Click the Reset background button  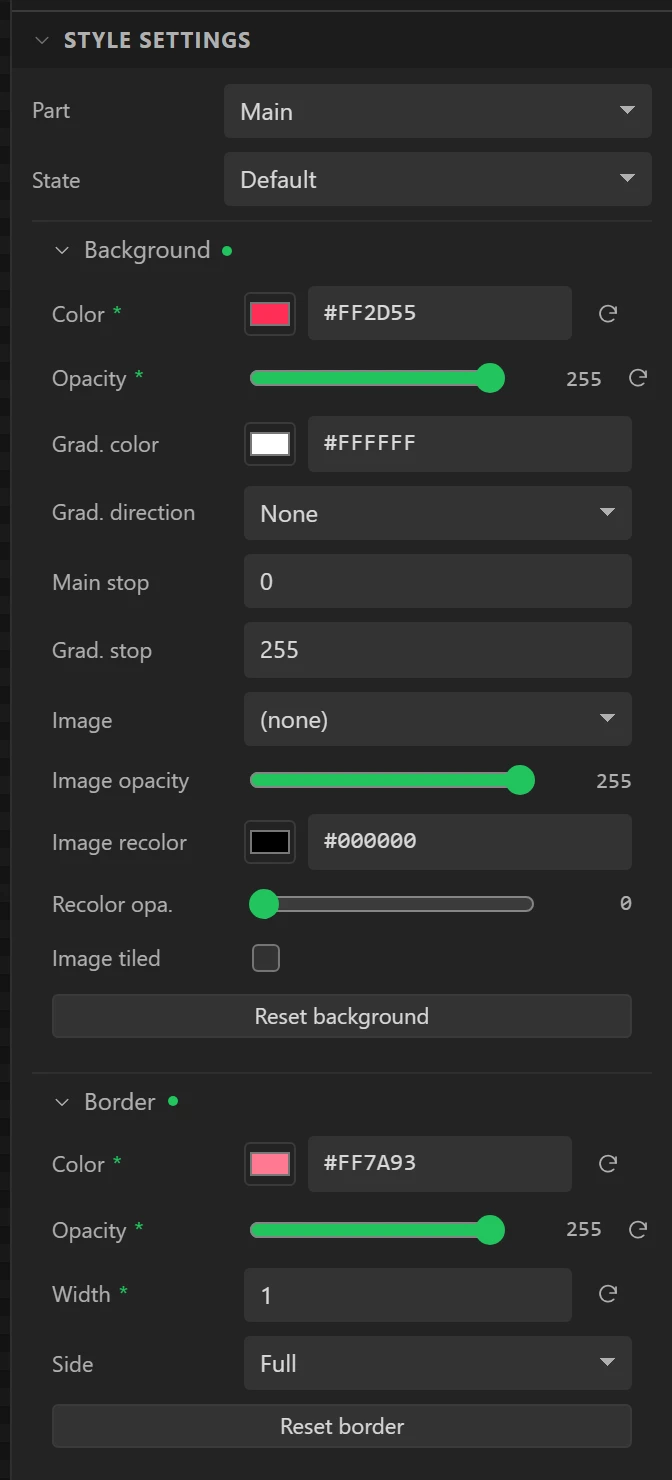[x=342, y=1016]
